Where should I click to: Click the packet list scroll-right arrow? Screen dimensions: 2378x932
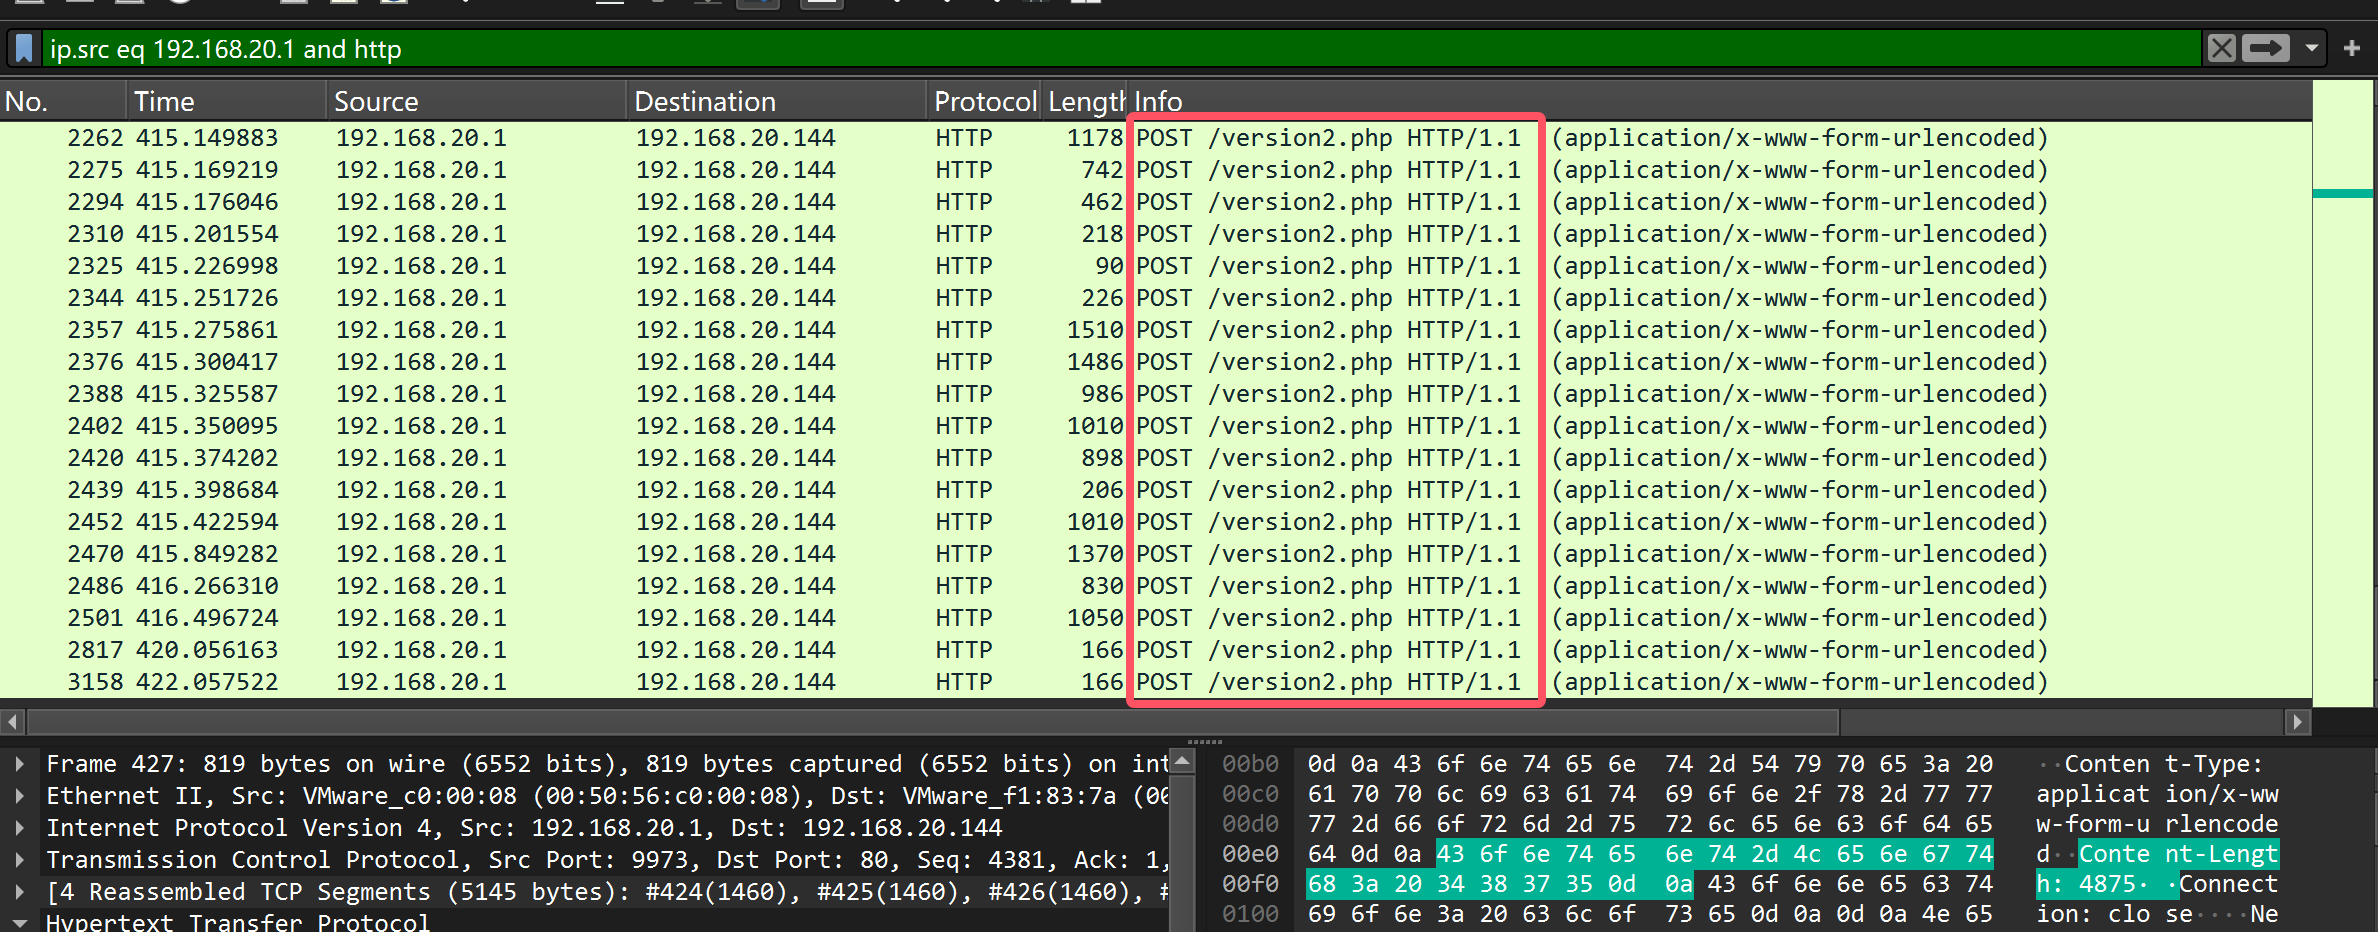pos(2297,721)
